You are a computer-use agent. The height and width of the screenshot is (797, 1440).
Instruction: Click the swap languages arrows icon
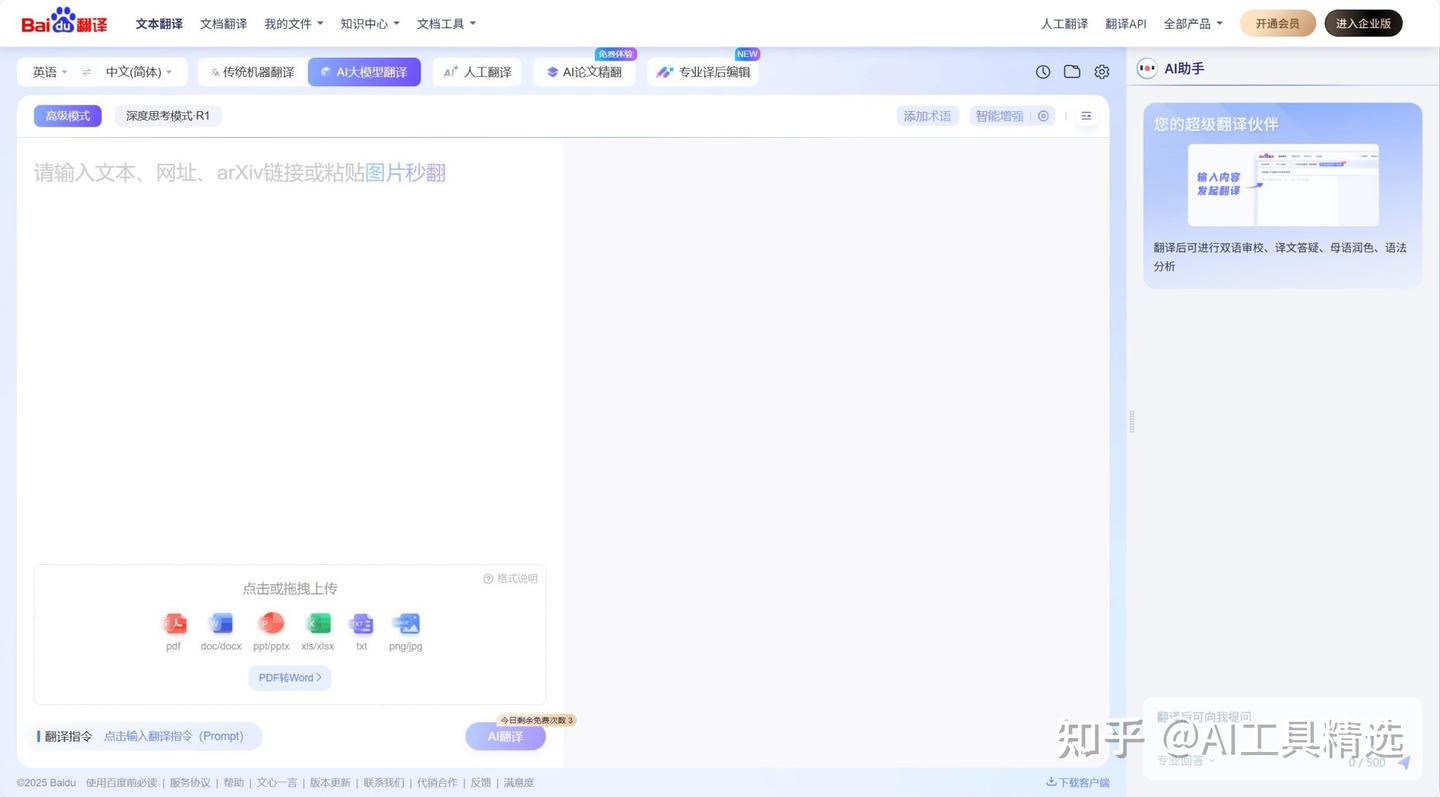(x=87, y=72)
